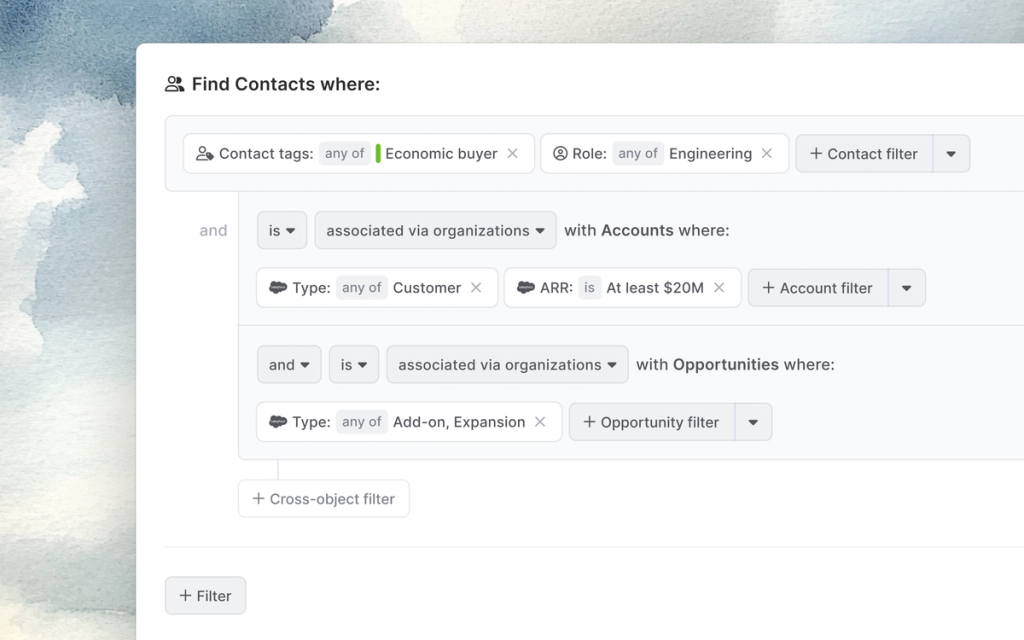1024x640 pixels.
Task: Expand the arrow beside "+ Account filter"
Action: (907, 287)
